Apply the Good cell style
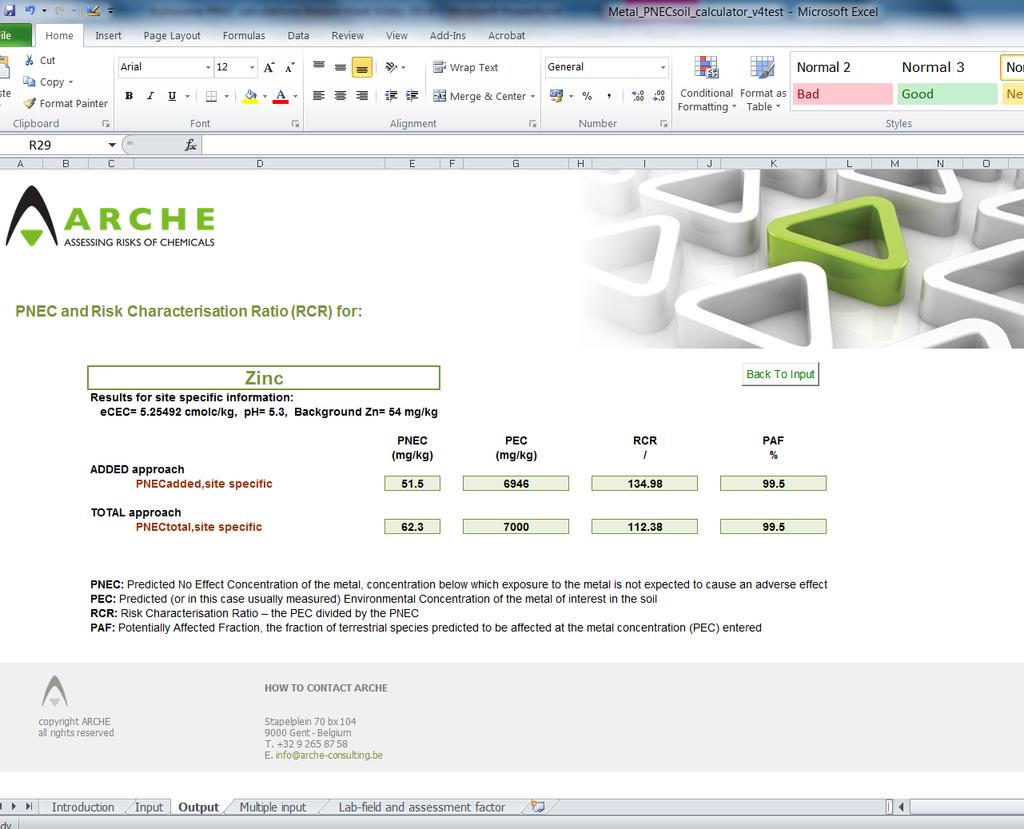The image size is (1024, 829). click(x=947, y=94)
